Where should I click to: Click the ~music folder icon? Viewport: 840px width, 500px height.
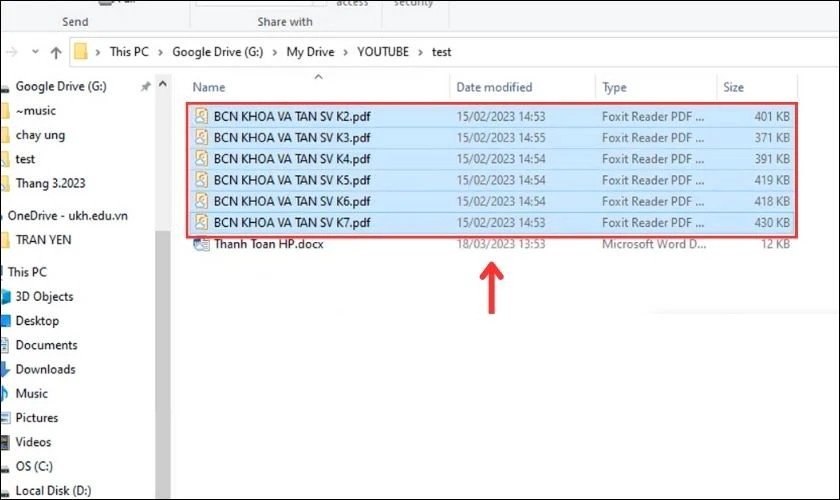click(5, 111)
